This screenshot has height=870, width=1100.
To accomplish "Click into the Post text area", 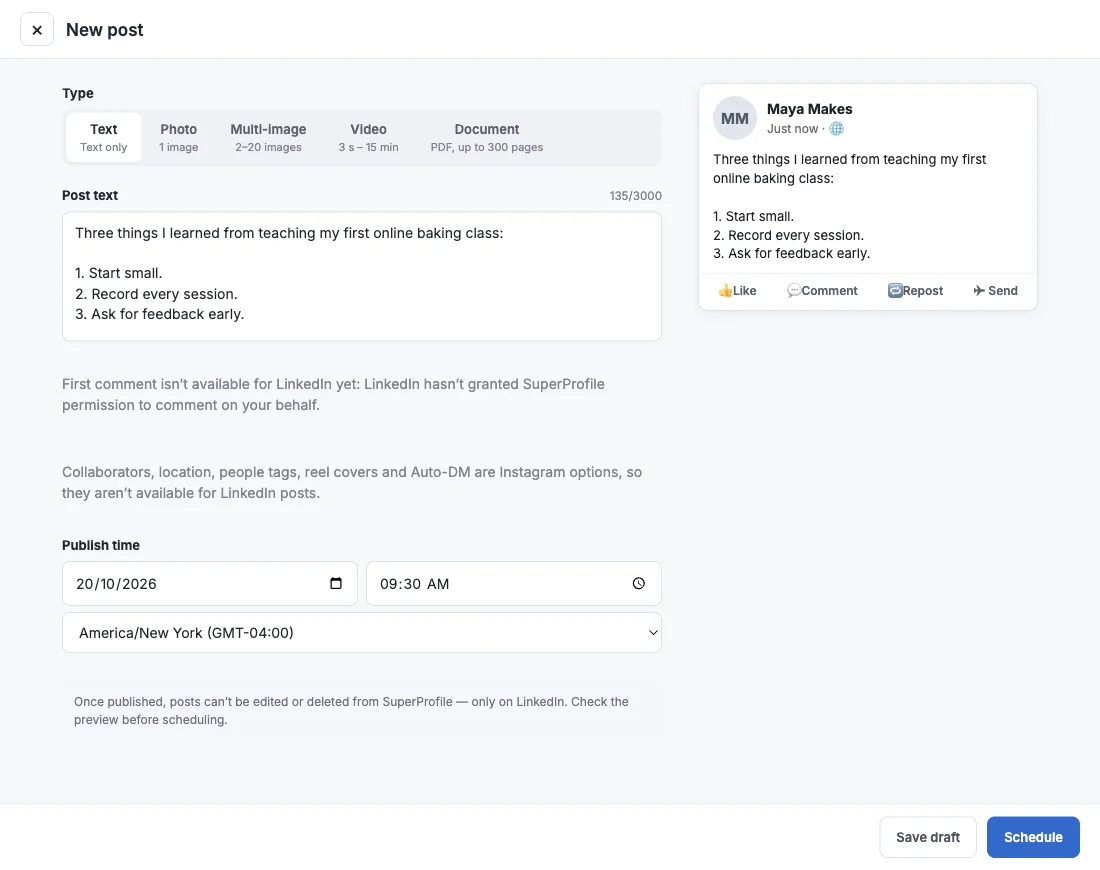I will click(x=362, y=276).
